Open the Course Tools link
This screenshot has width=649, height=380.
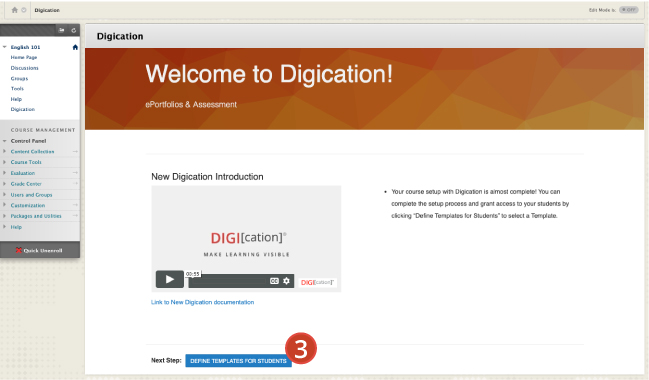click(x=26, y=162)
